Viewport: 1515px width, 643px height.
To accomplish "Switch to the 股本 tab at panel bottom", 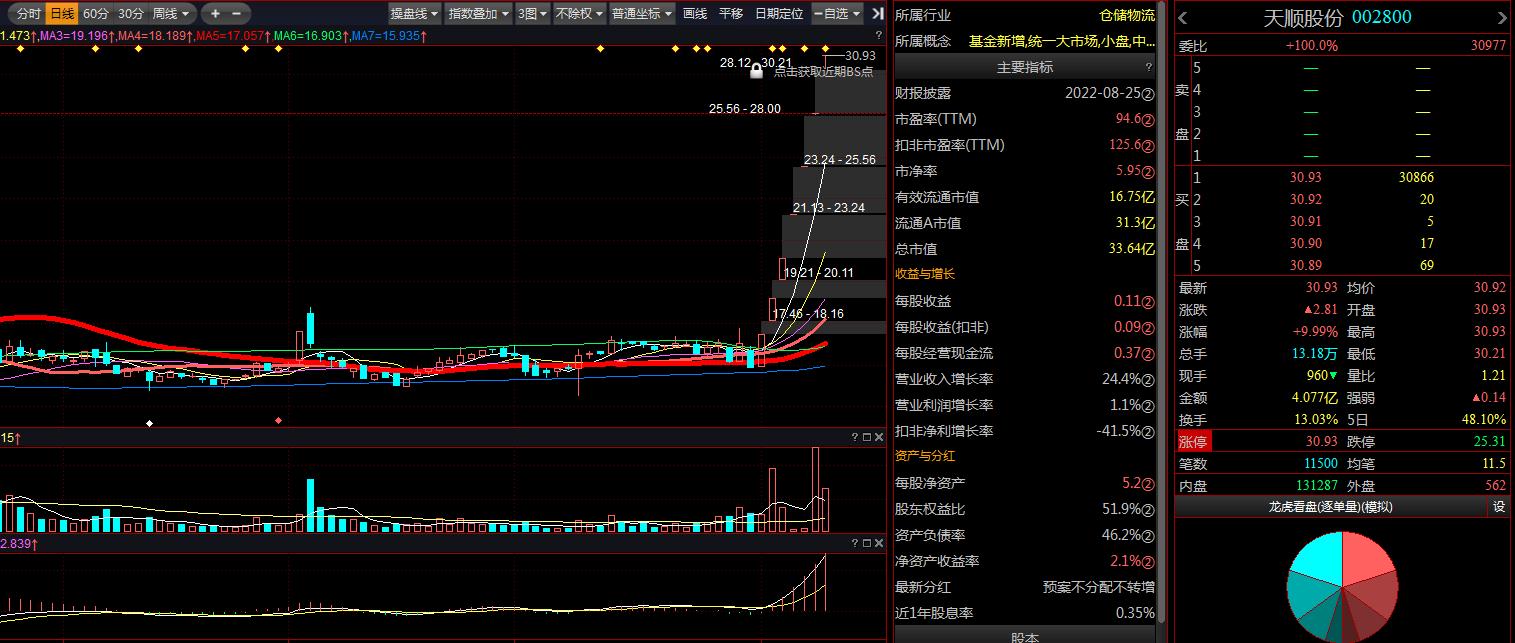I will 1025,637.
